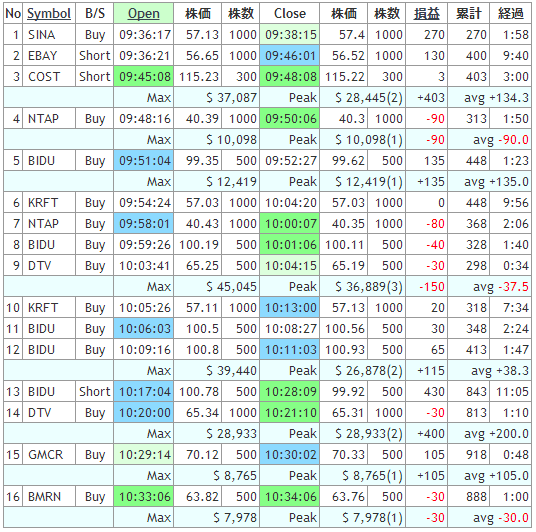Click close time 09:38:15 for SINA
Image resolution: width=536 pixels, height=532 pixels.
(290, 35)
